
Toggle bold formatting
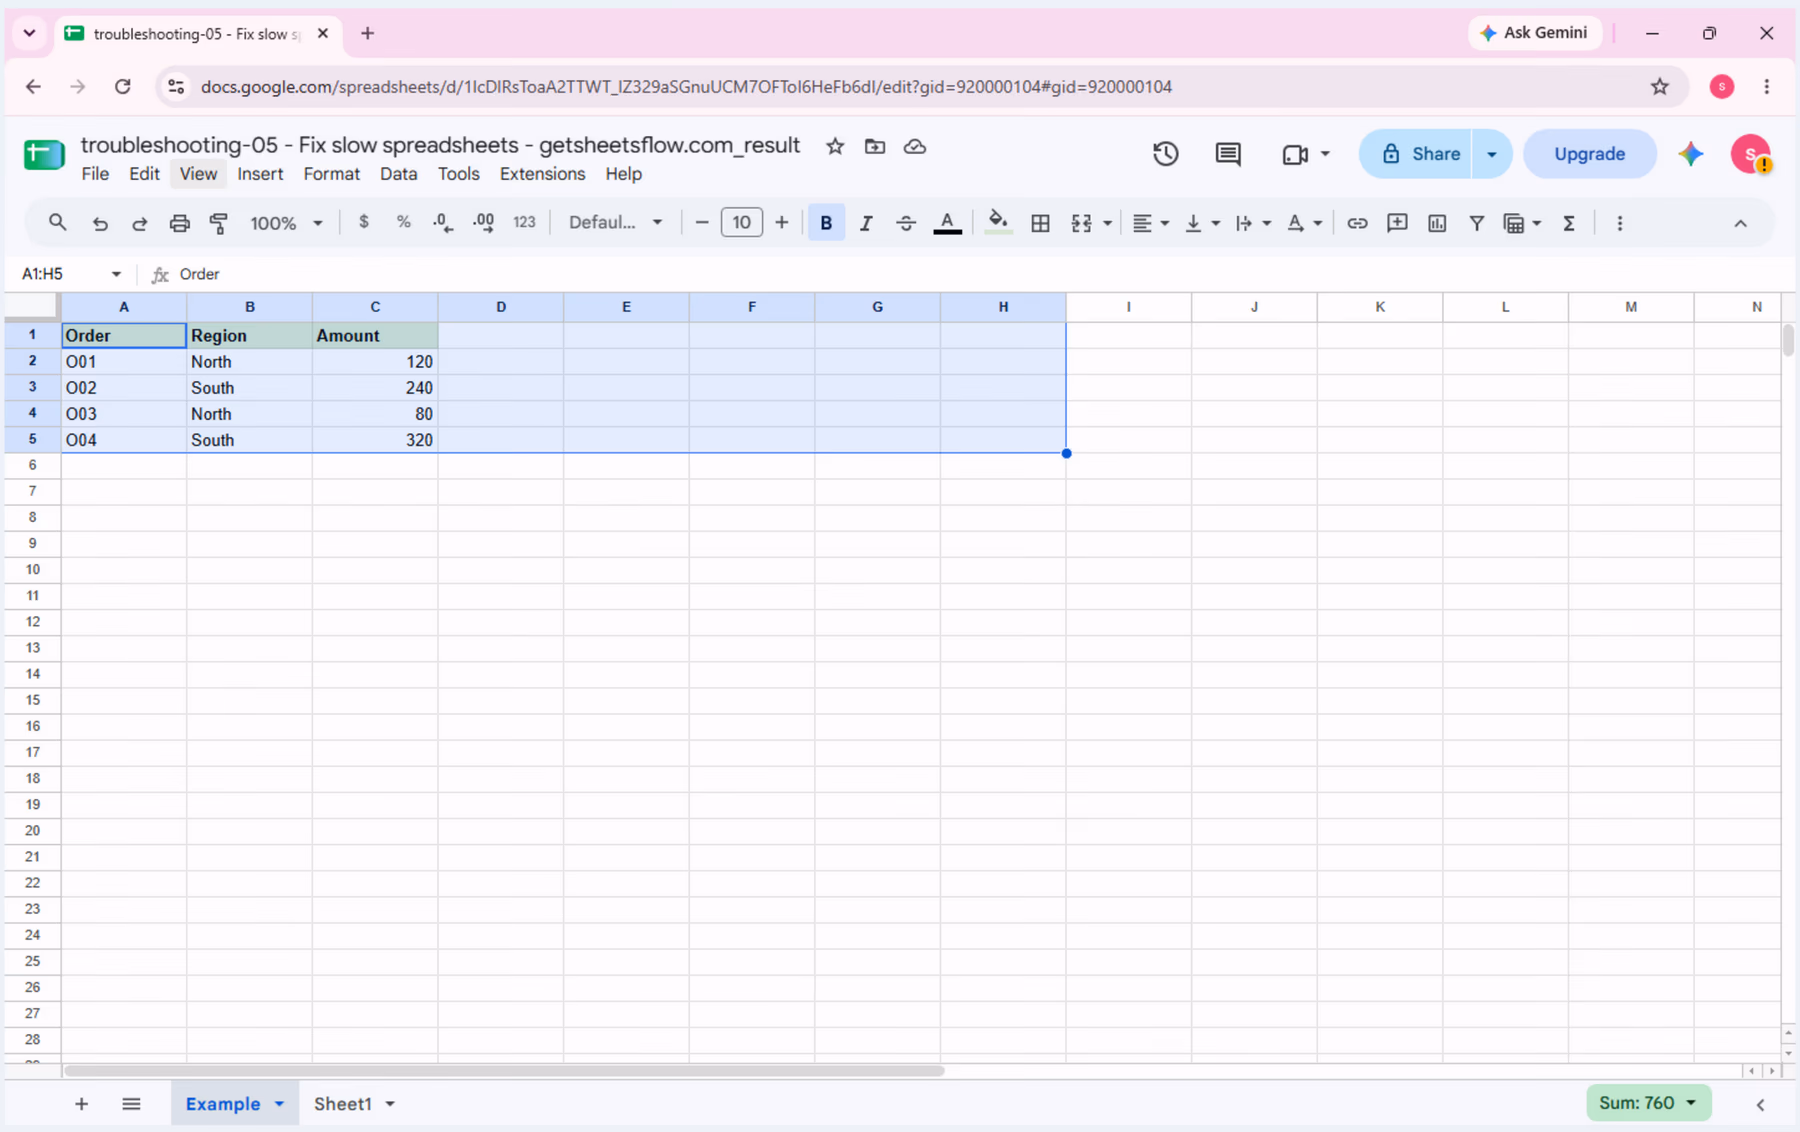point(826,223)
